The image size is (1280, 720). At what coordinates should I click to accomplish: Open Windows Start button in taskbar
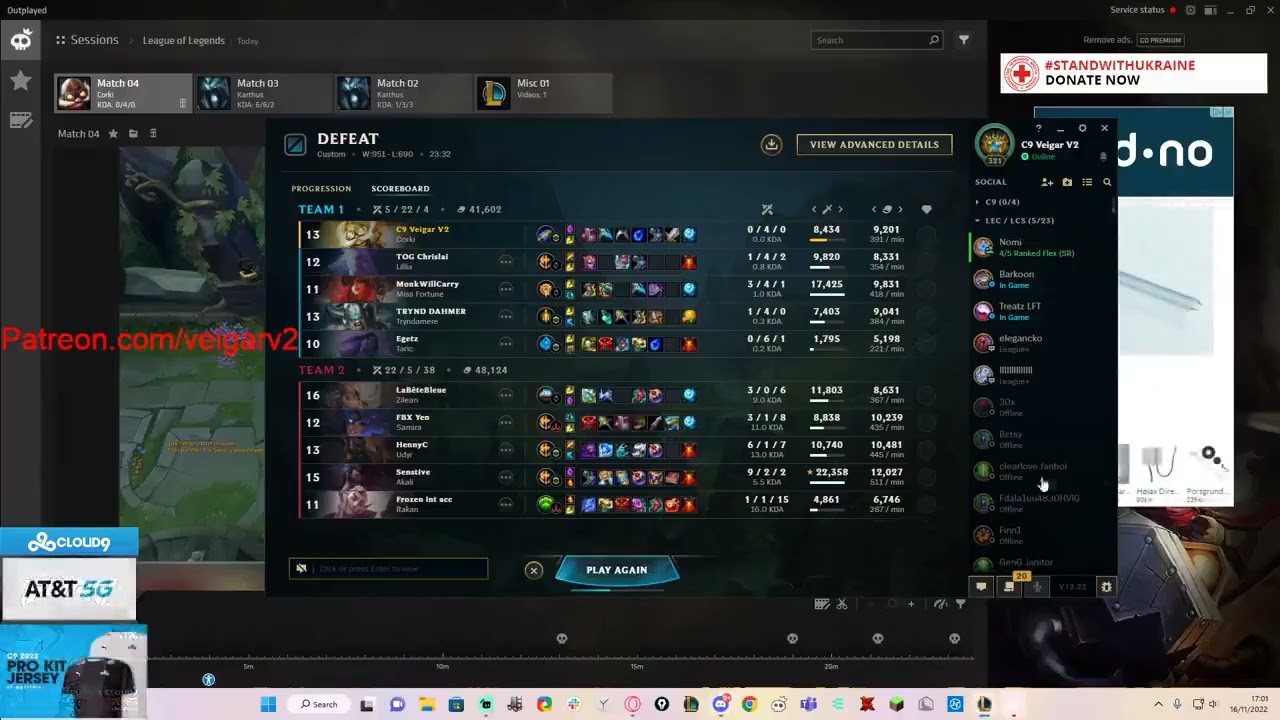click(x=268, y=704)
